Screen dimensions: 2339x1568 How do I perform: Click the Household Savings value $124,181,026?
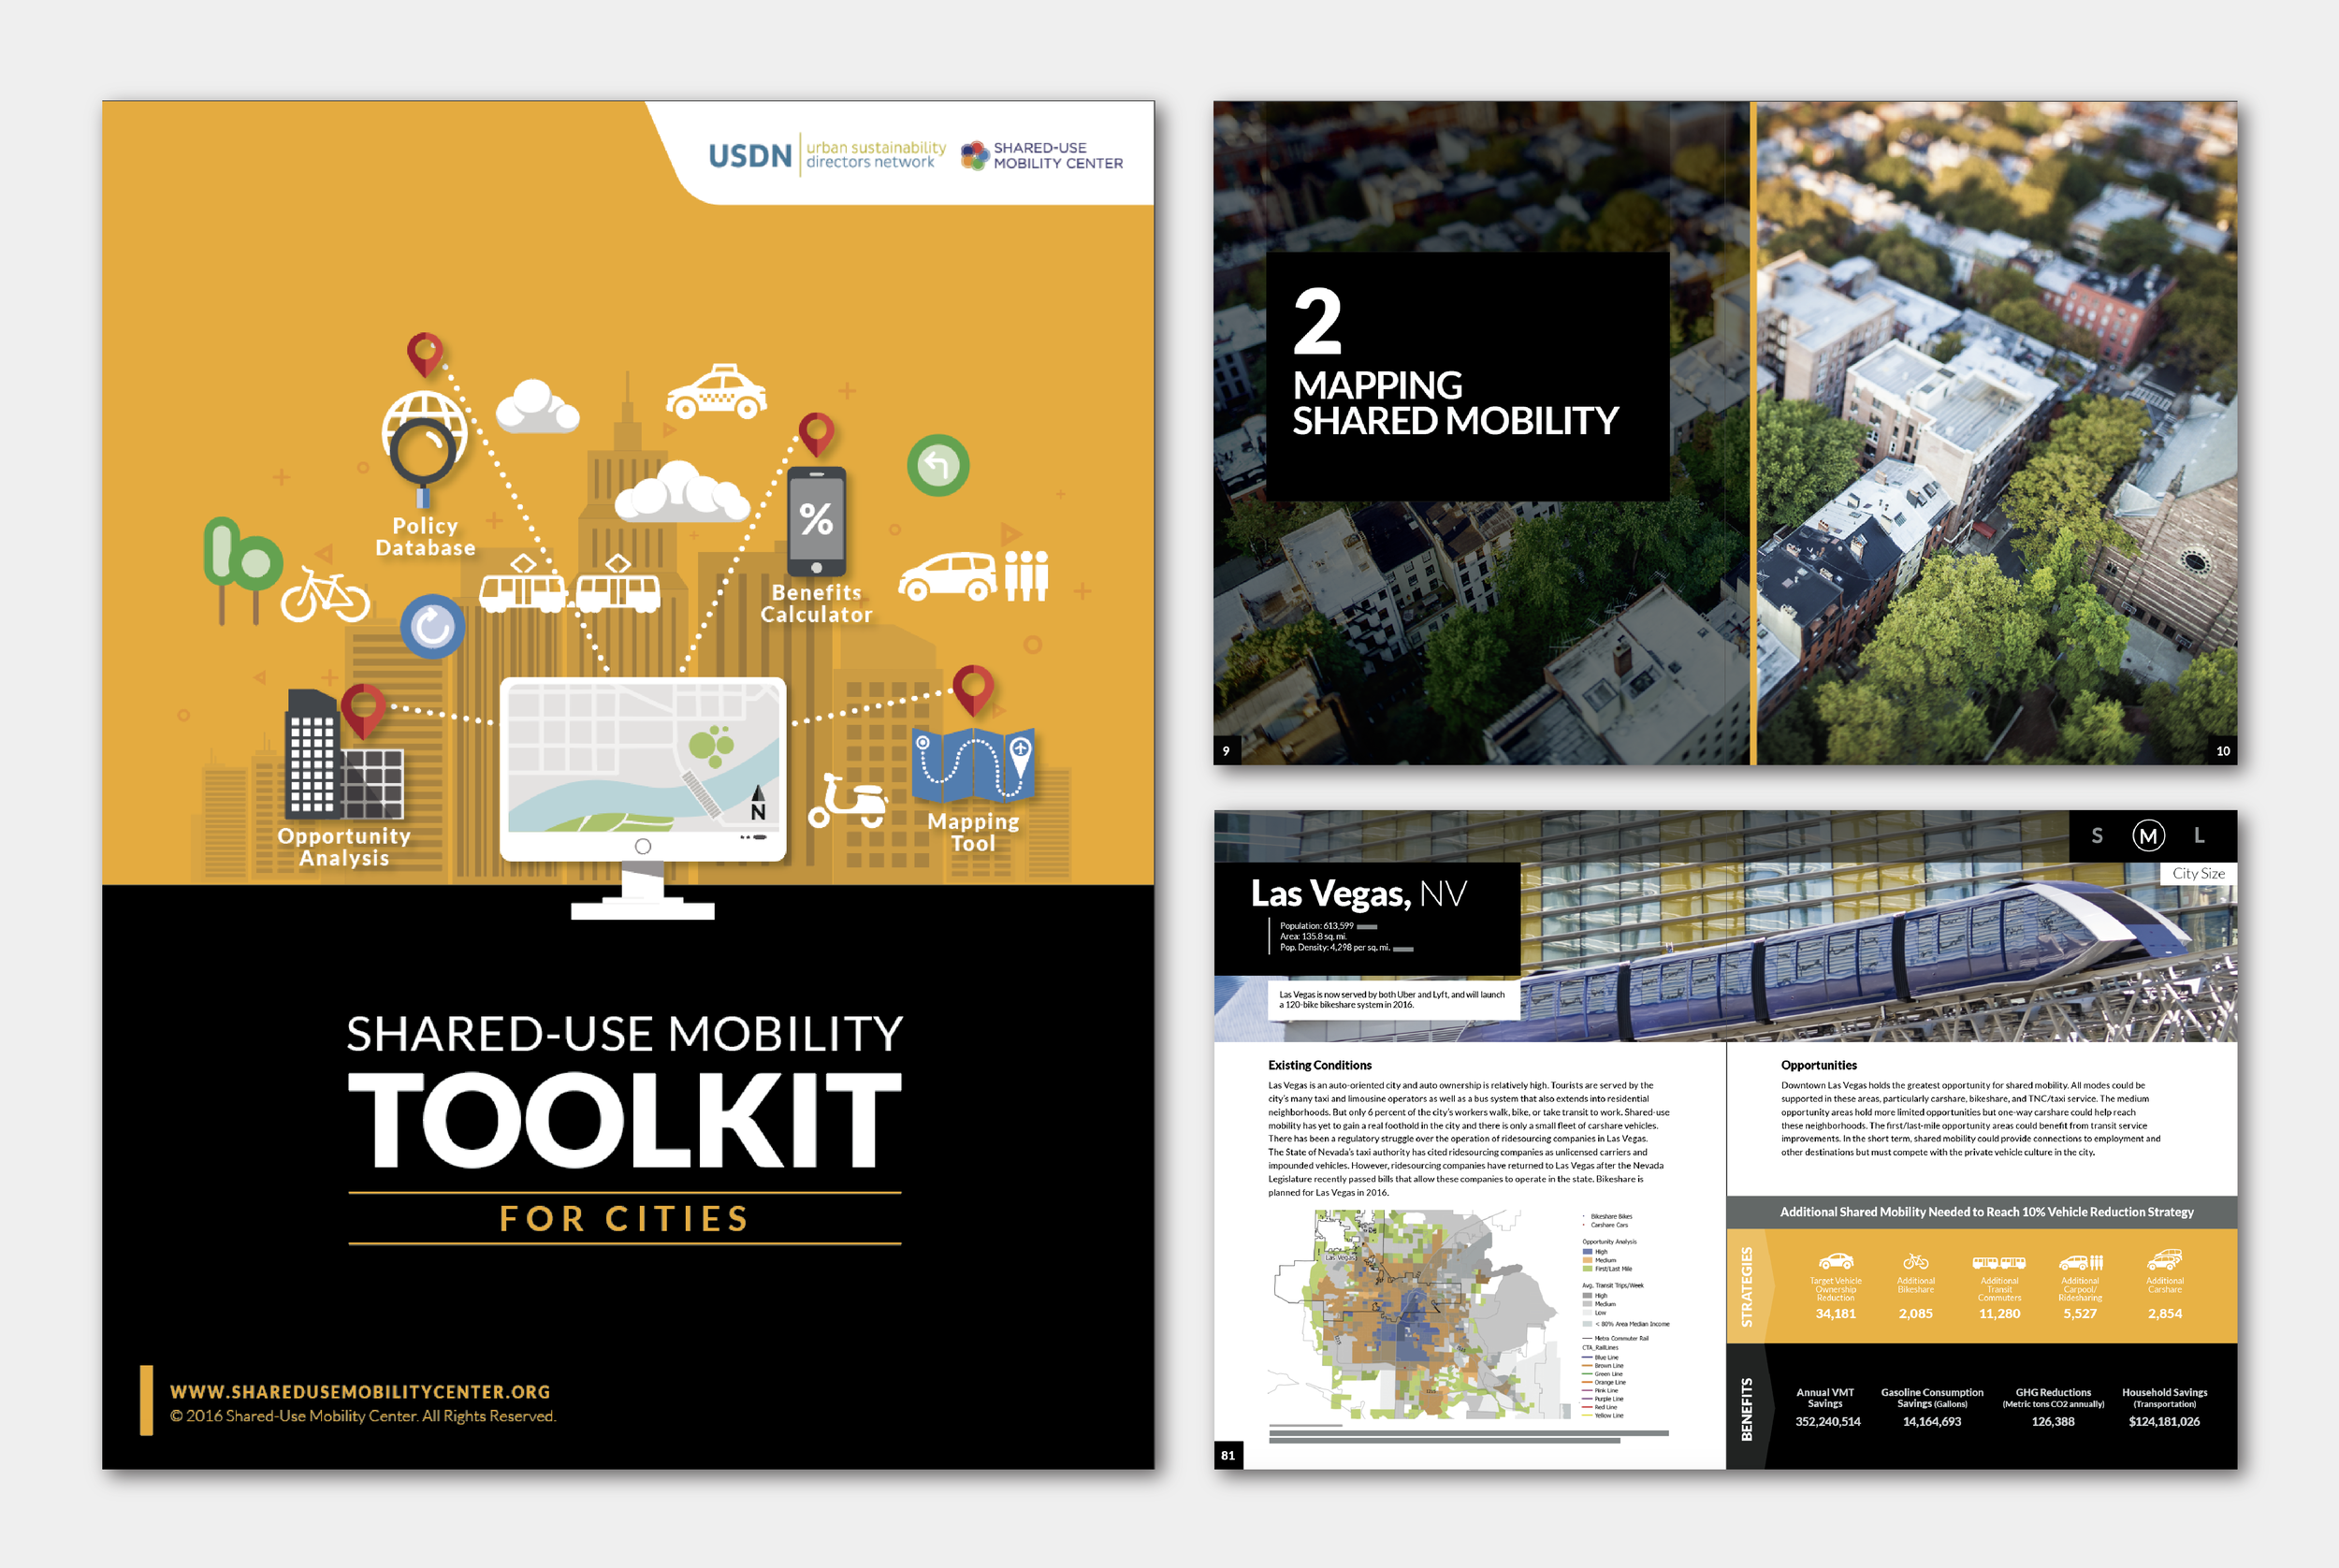[2163, 1421]
